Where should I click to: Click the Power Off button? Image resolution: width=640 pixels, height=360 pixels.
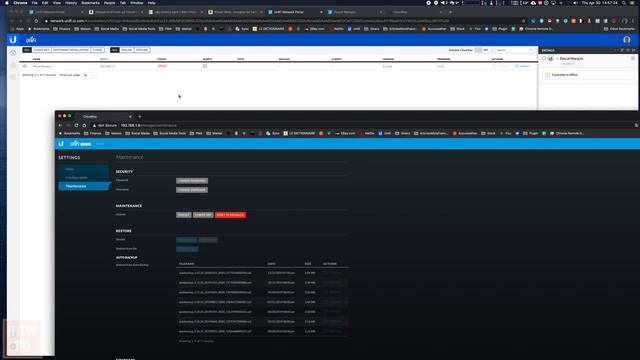click(x=203, y=215)
